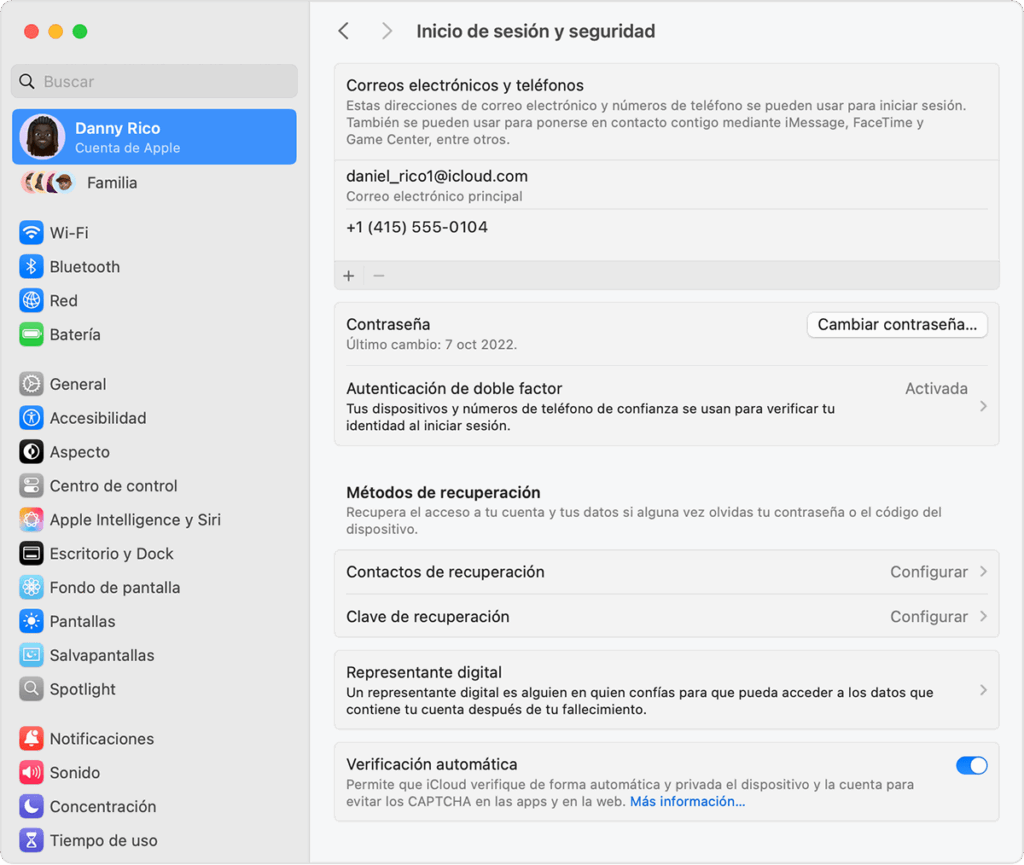Image resolution: width=1024 pixels, height=865 pixels.
Task: Open Aspecto icon in sidebar
Action: (31, 452)
